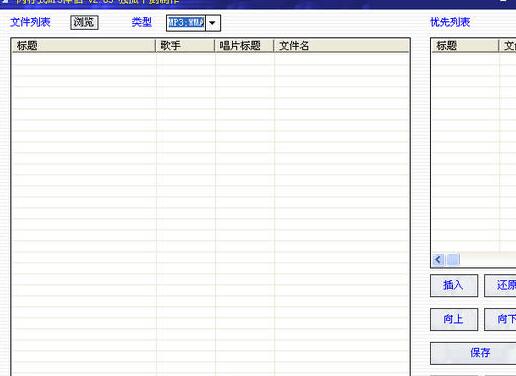Click 标题 header in the 优先列表 panel

point(465,46)
